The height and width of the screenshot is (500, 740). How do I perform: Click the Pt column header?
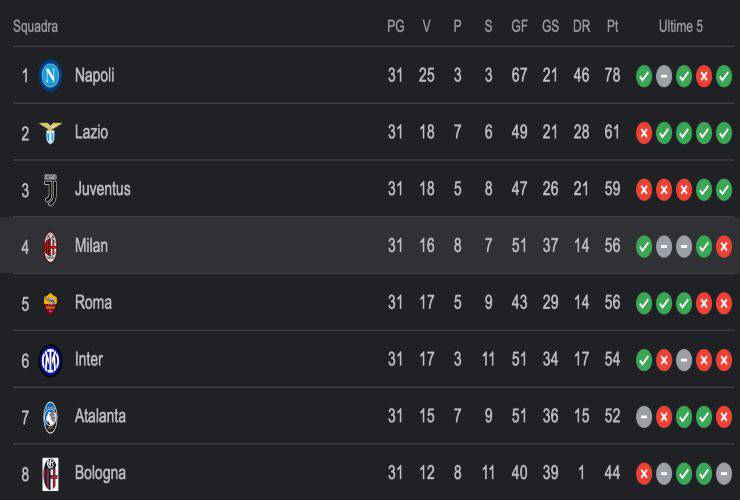pyautogui.click(x=612, y=26)
